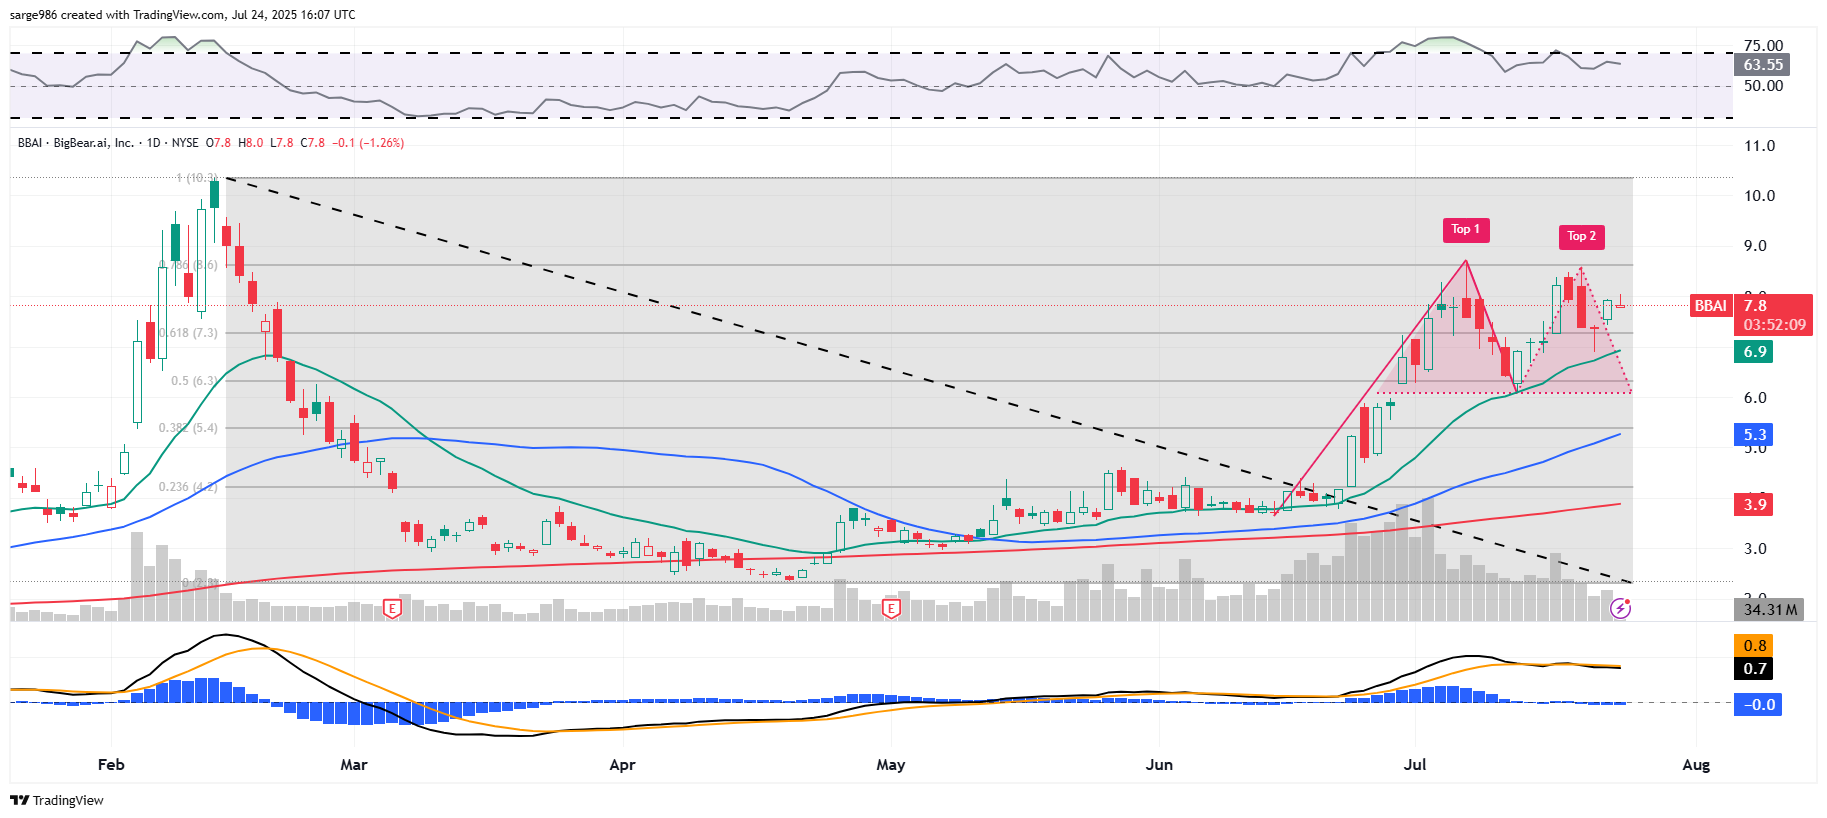1827x818 pixels.
Task: Click the red BBAI ticker tag
Action: click(1710, 306)
